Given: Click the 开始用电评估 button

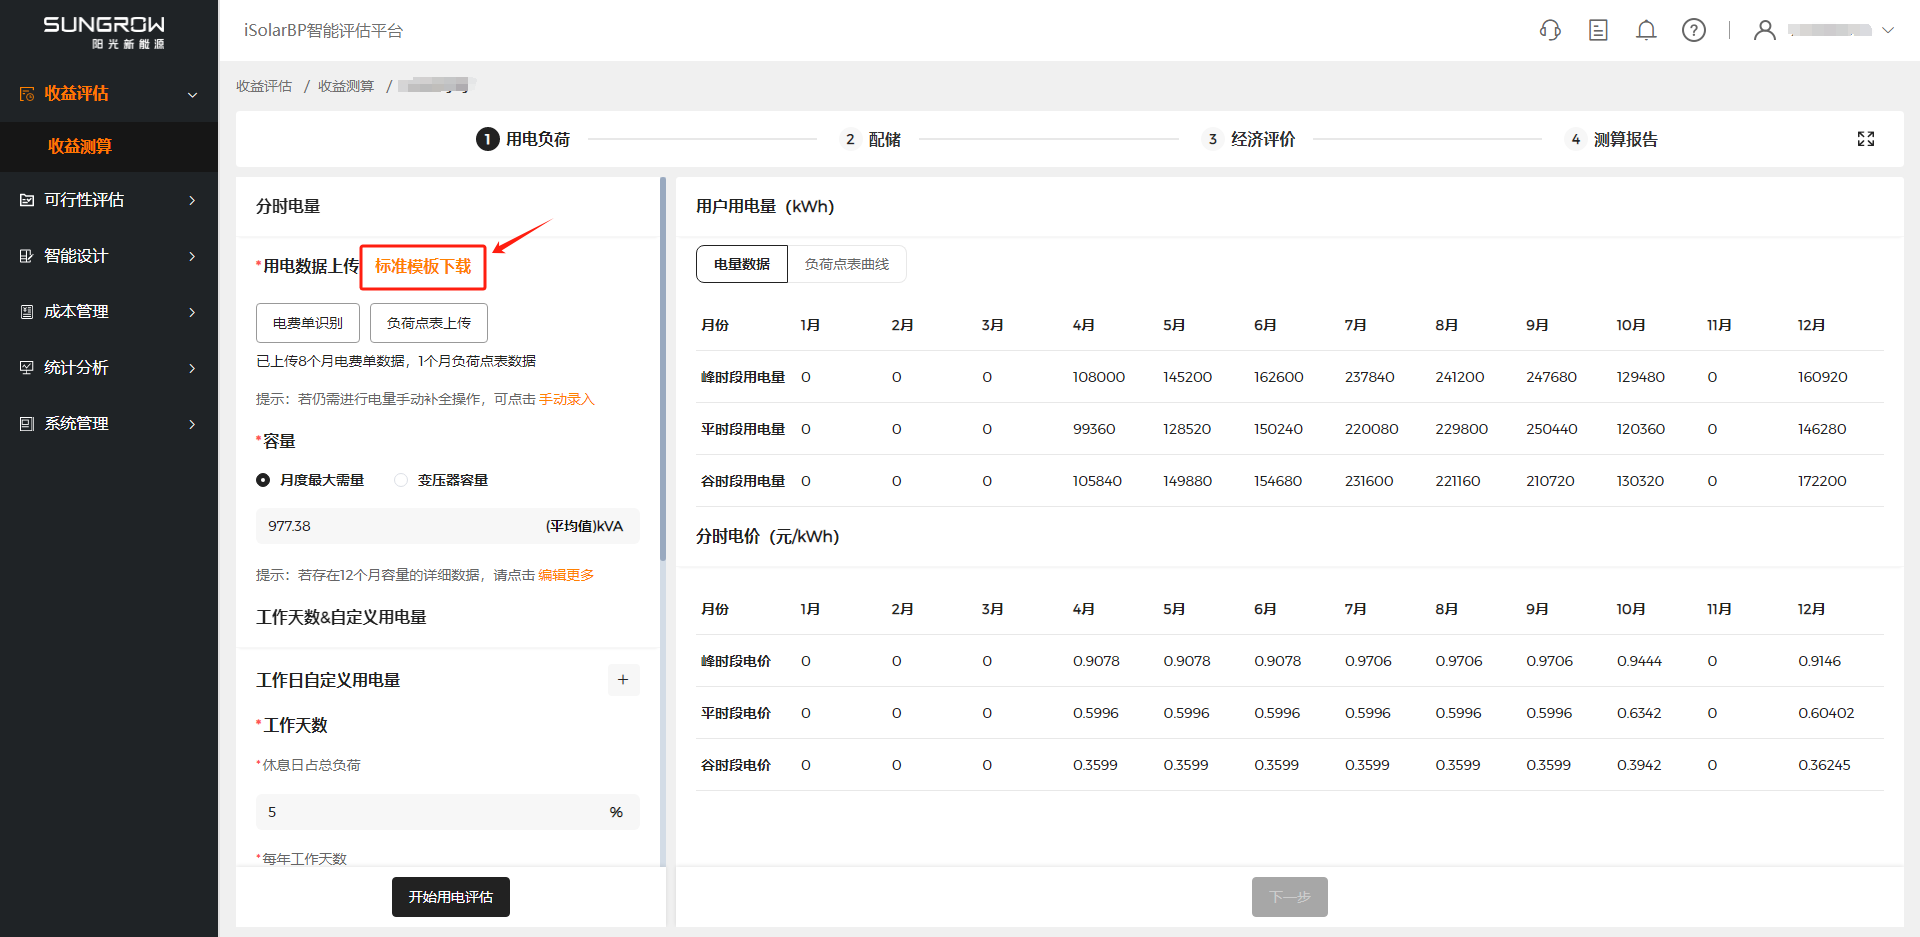Looking at the screenshot, I should (x=450, y=897).
